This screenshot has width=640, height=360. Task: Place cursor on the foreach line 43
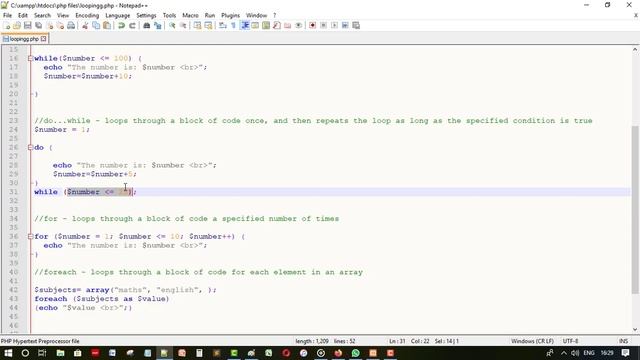tap(102, 299)
